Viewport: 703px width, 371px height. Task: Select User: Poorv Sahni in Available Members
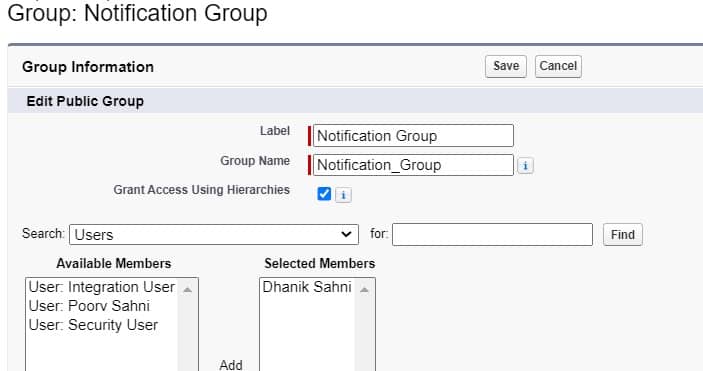coord(89,306)
